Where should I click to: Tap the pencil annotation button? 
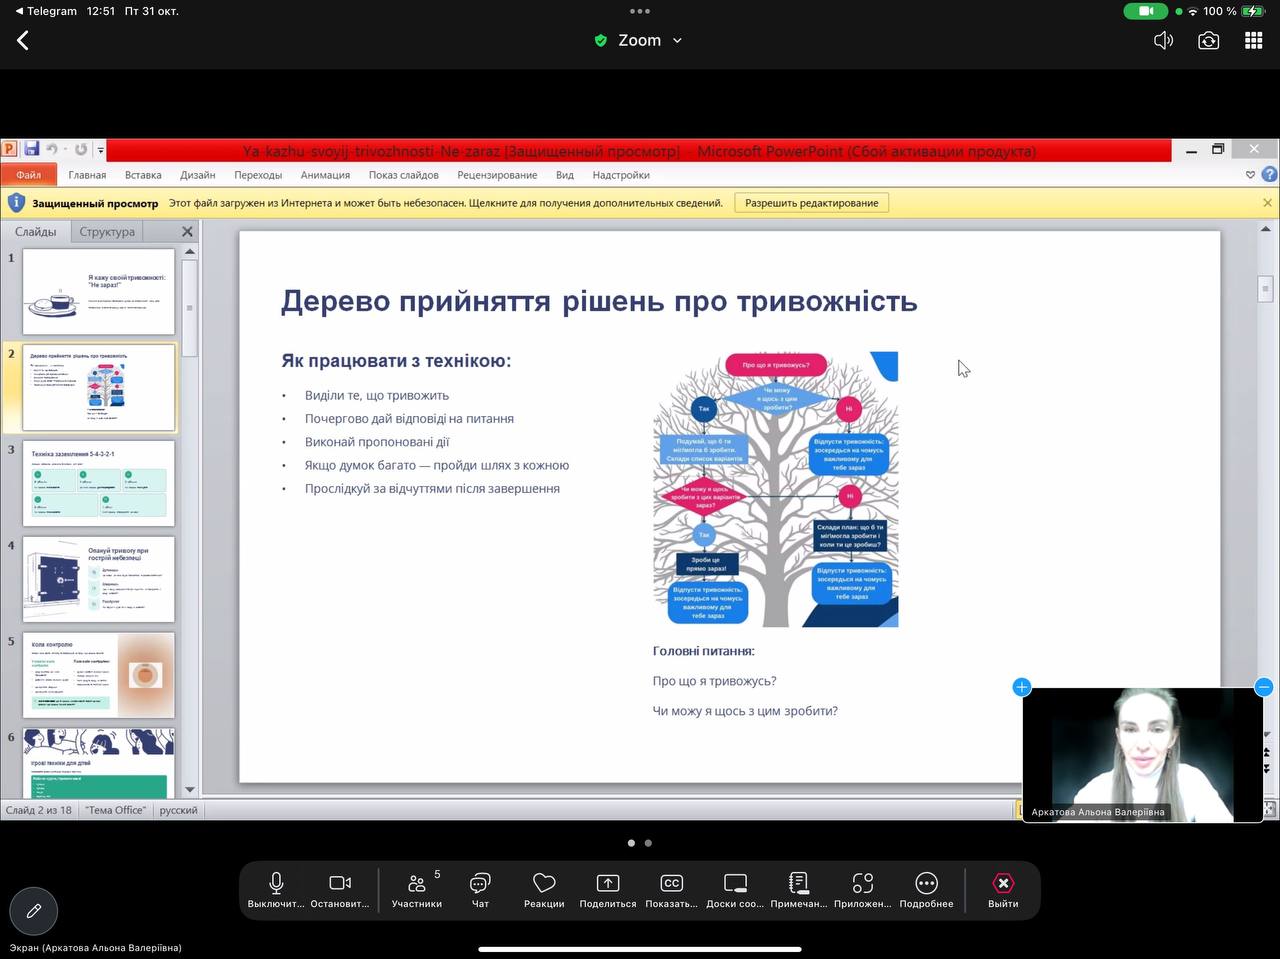[33, 911]
